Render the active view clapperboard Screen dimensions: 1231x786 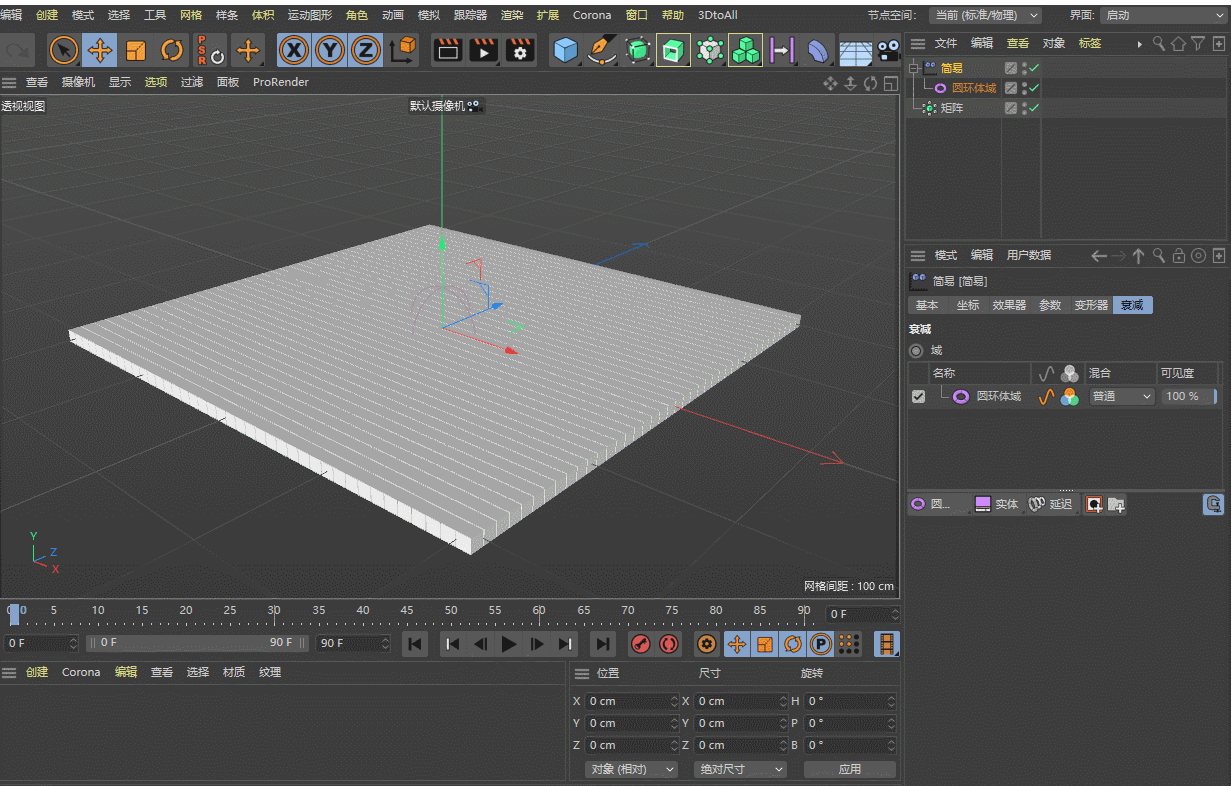pos(449,50)
